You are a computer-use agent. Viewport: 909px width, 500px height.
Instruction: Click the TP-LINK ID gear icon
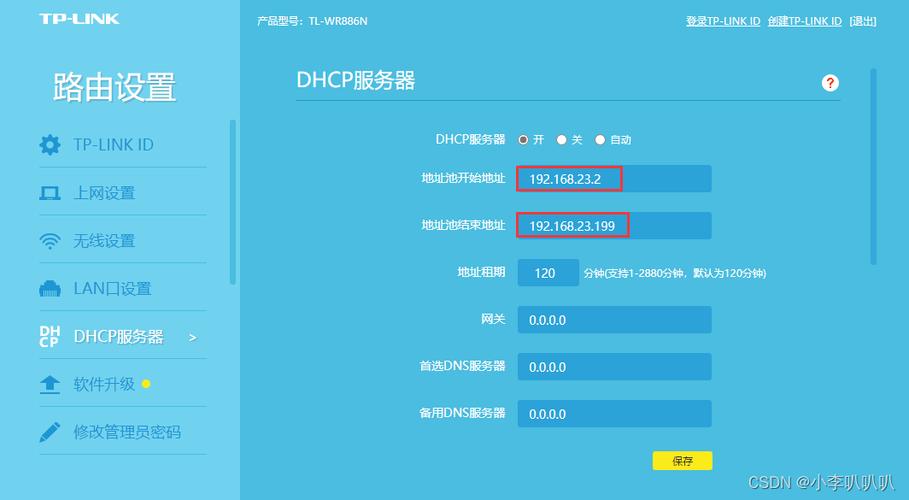click(x=50, y=144)
